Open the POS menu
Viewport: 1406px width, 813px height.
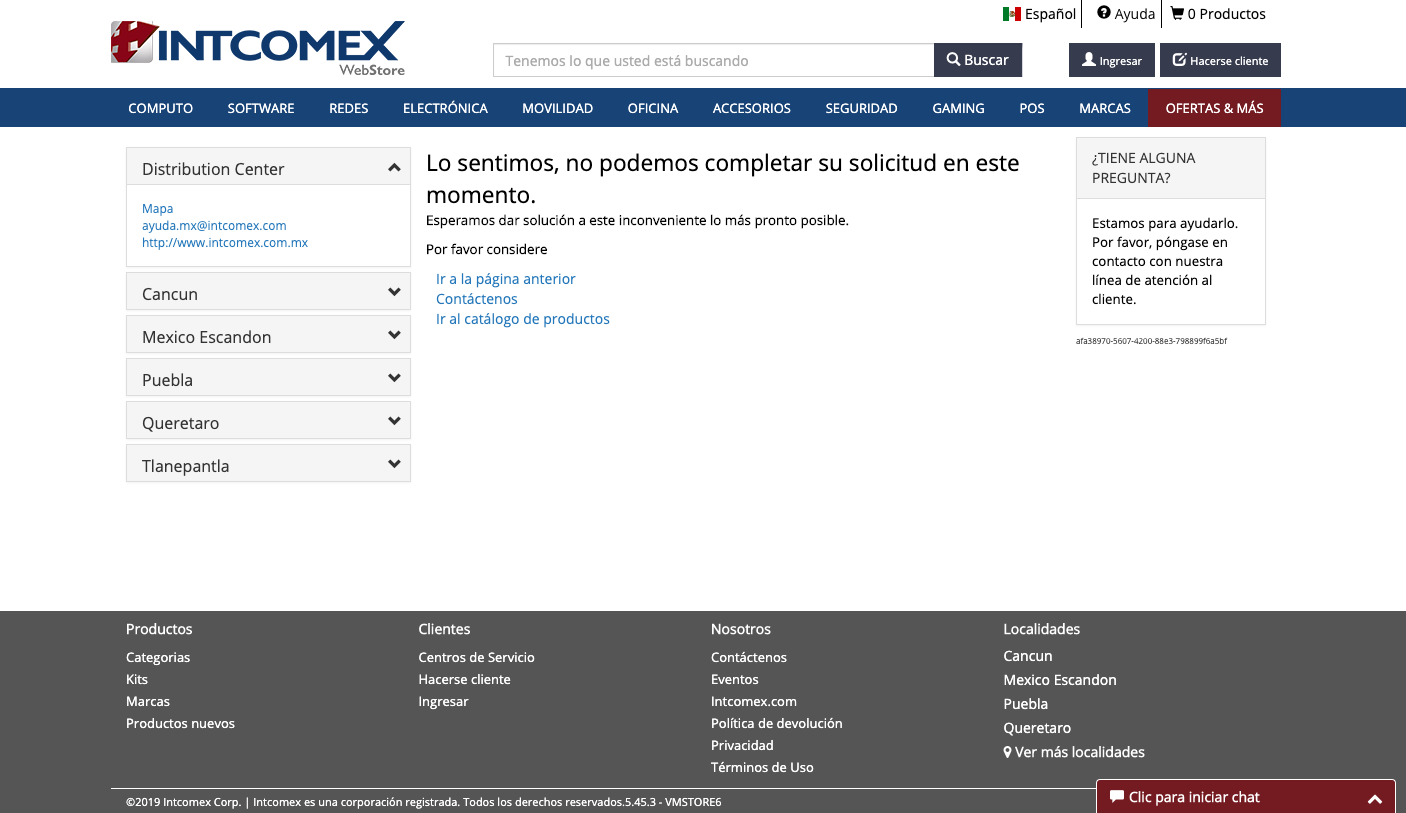1032,108
